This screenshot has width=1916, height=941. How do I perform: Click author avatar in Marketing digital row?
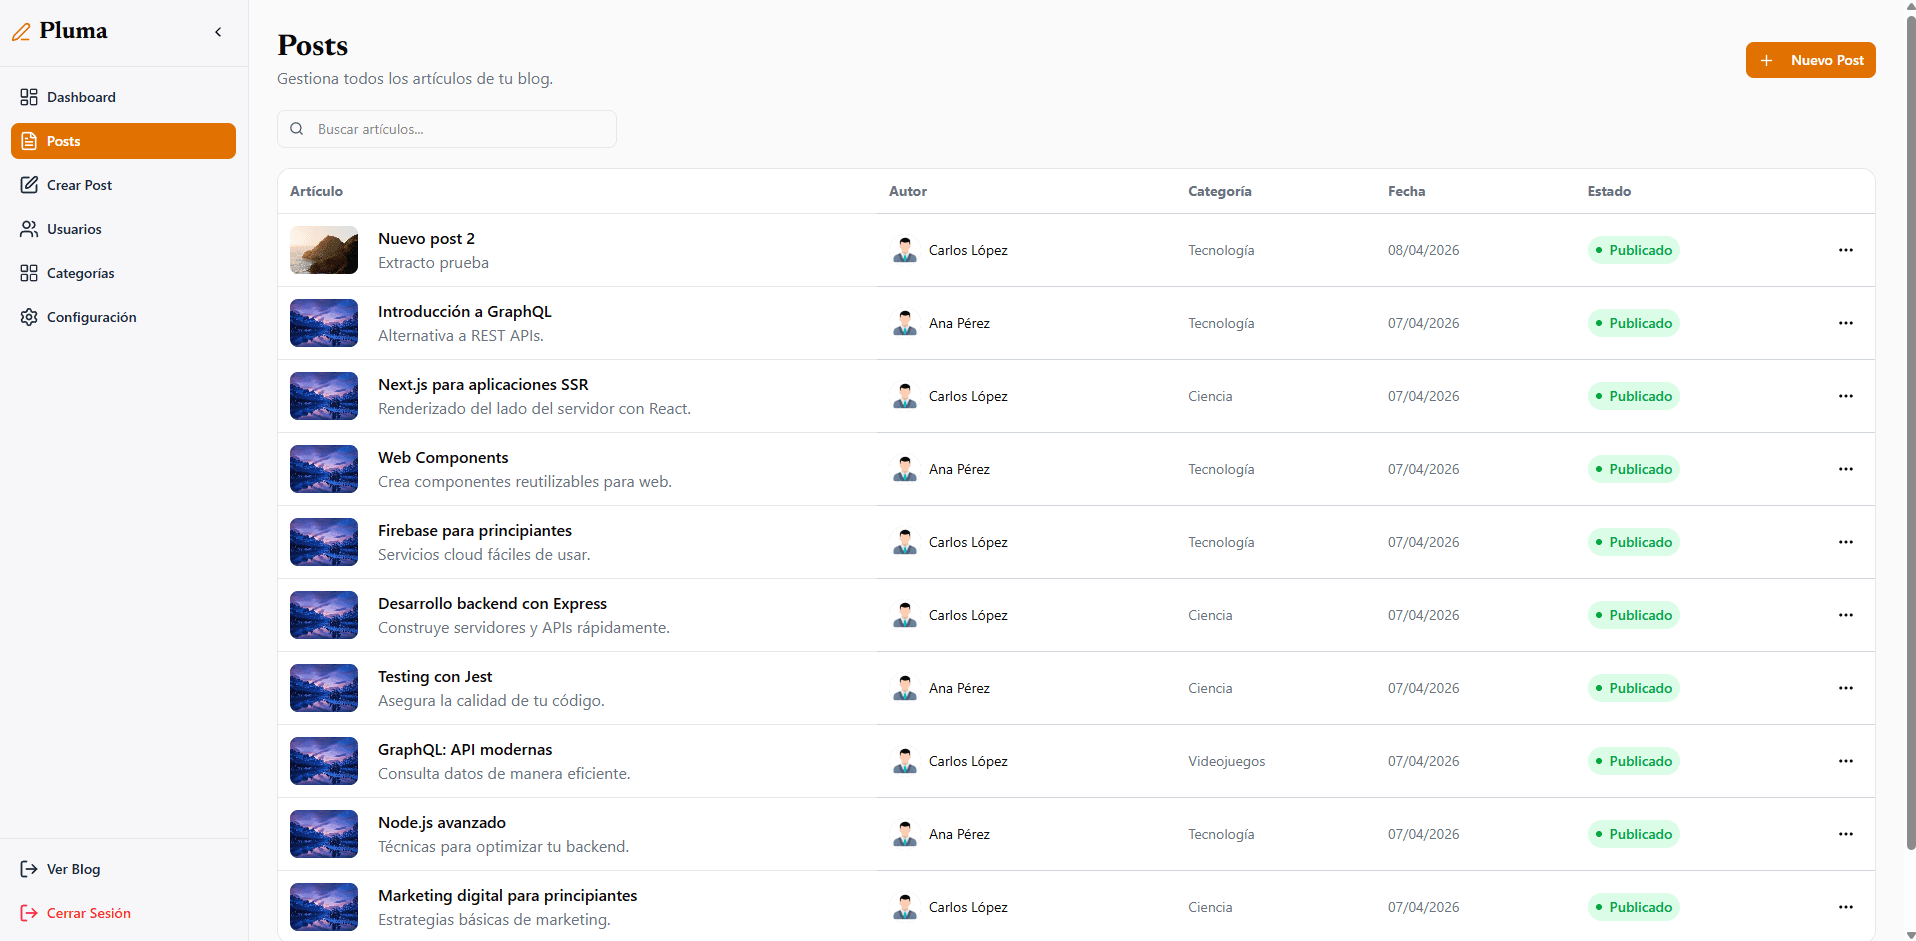[905, 907]
